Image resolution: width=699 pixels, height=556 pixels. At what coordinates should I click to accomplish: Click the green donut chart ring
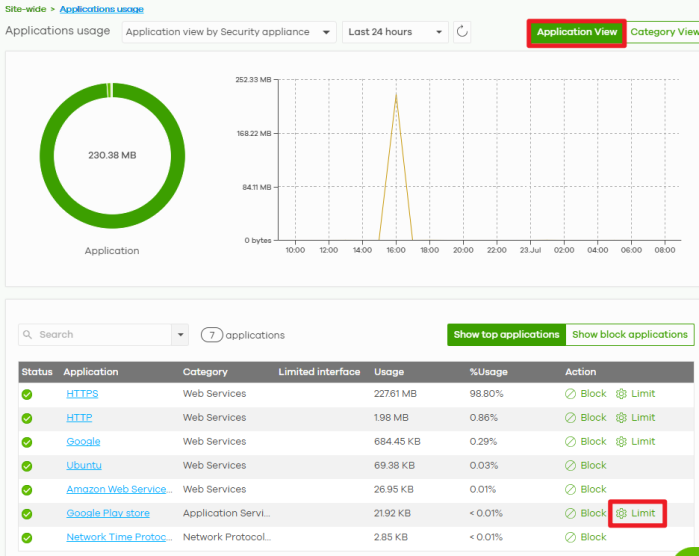click(46, 156)
